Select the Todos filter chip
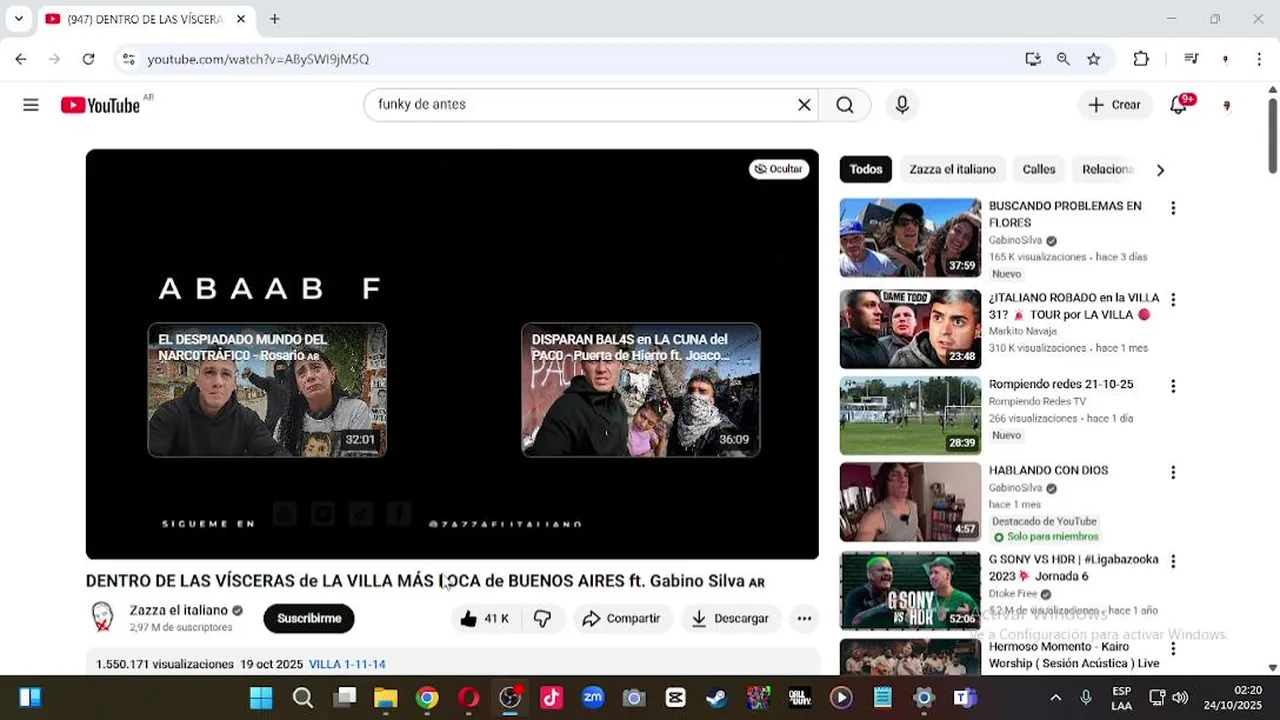The height and width of the screenshot is (720, 1280). pos(866,169)
